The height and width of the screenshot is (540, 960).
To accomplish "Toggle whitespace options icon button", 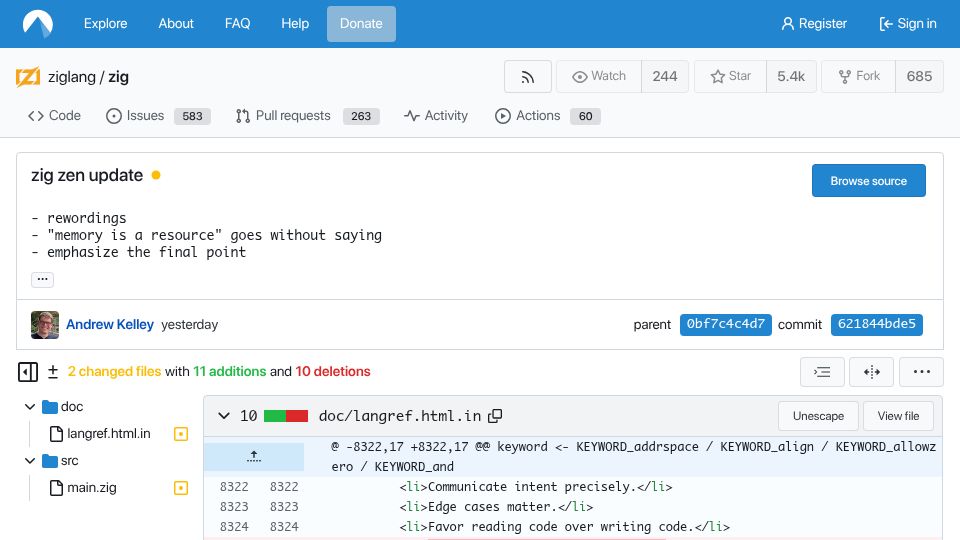I will click(x=822, y=372).
